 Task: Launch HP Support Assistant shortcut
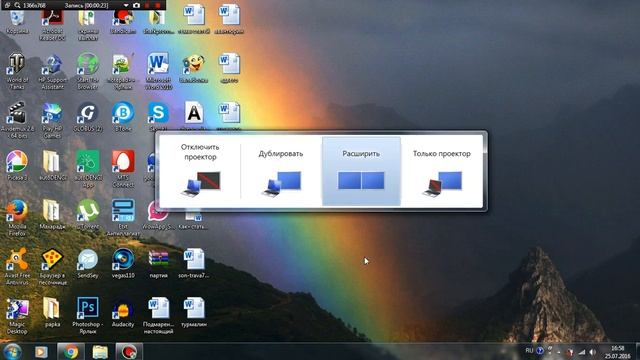coord(52,71)
